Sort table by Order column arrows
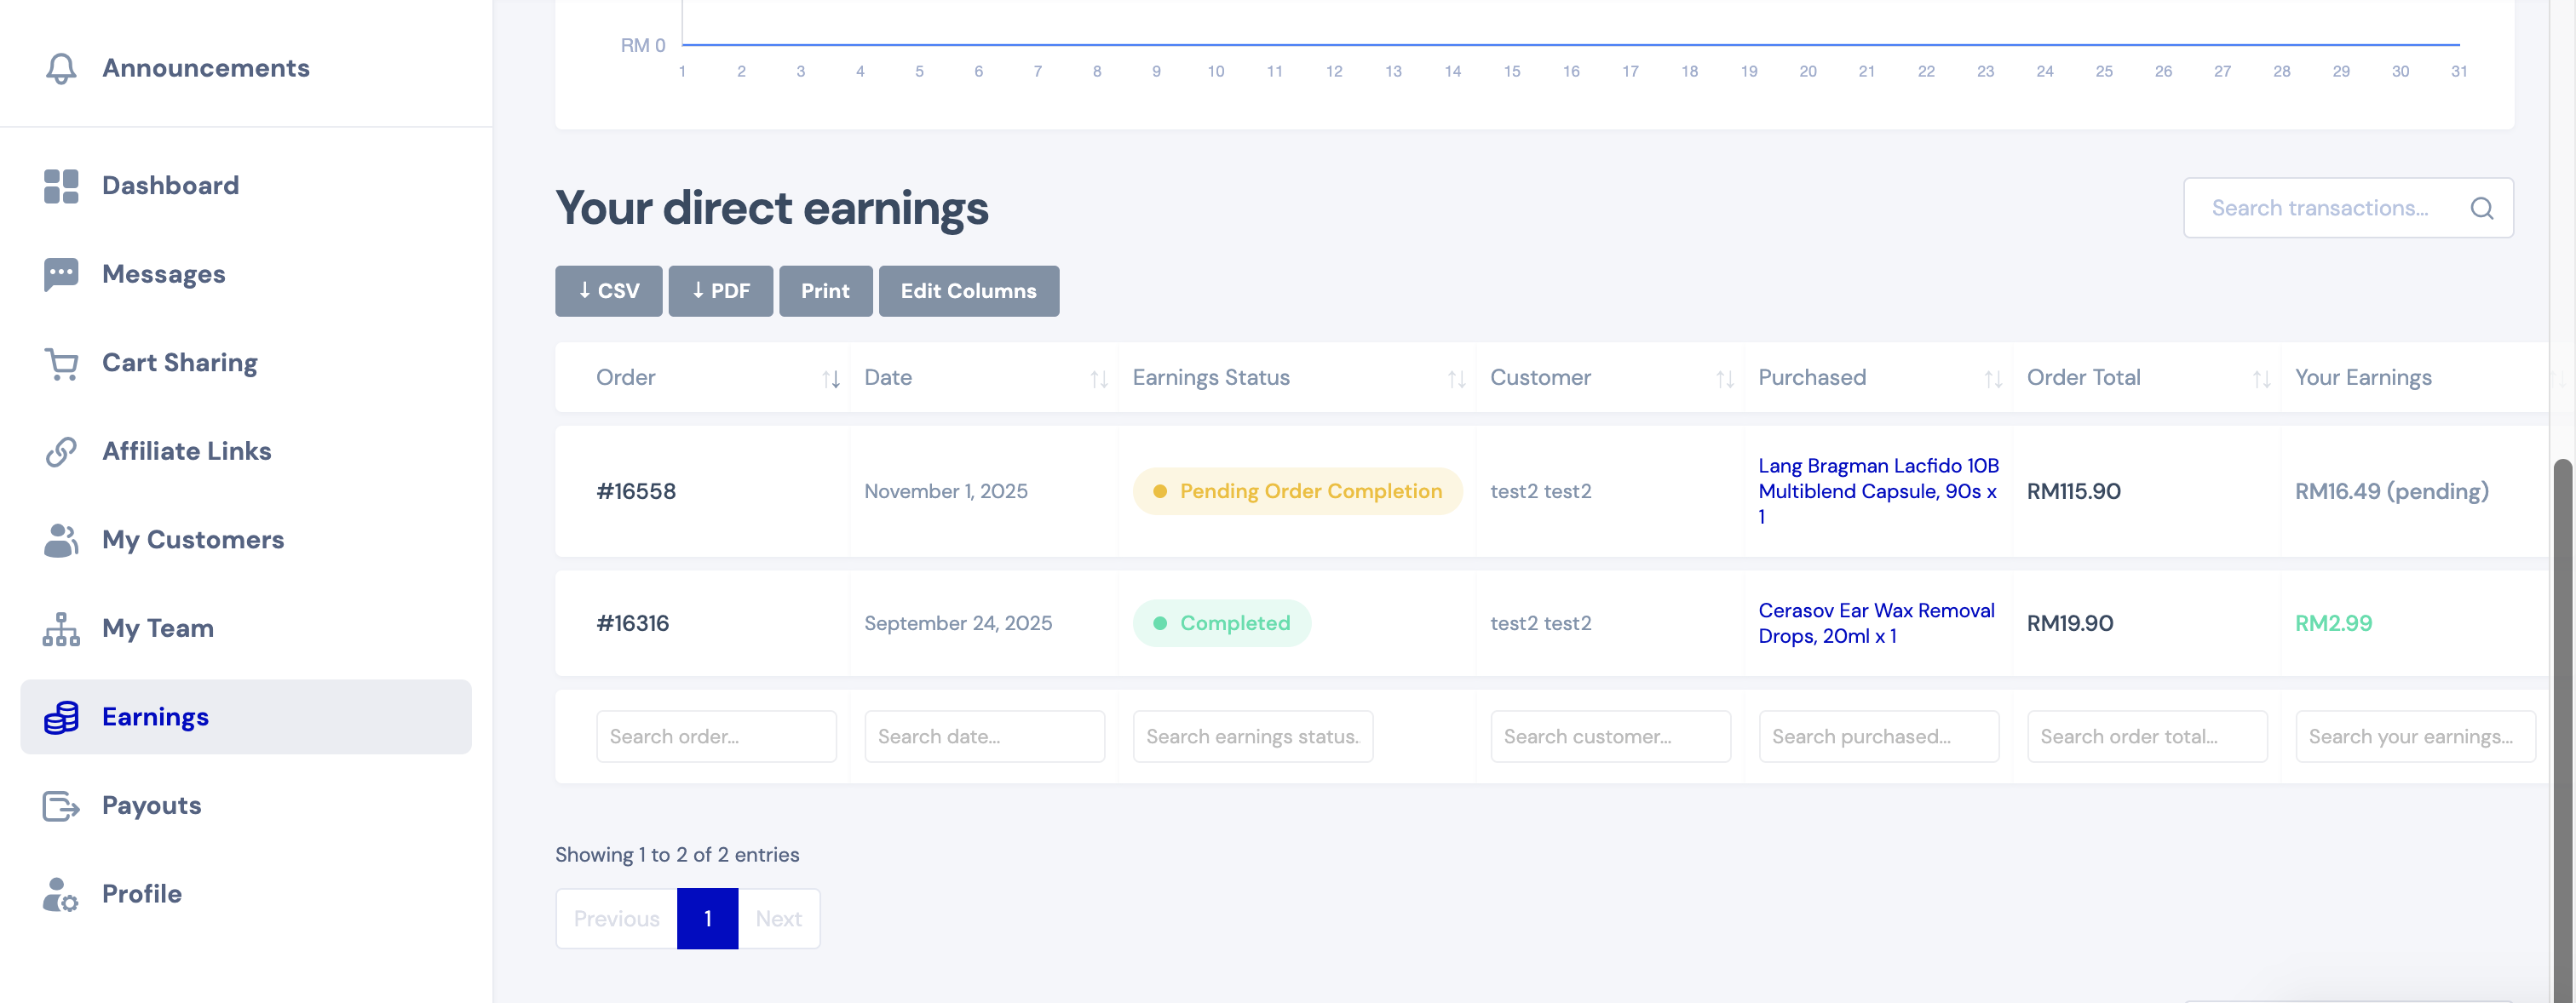 pyautogui.click(x=830, y=379)
